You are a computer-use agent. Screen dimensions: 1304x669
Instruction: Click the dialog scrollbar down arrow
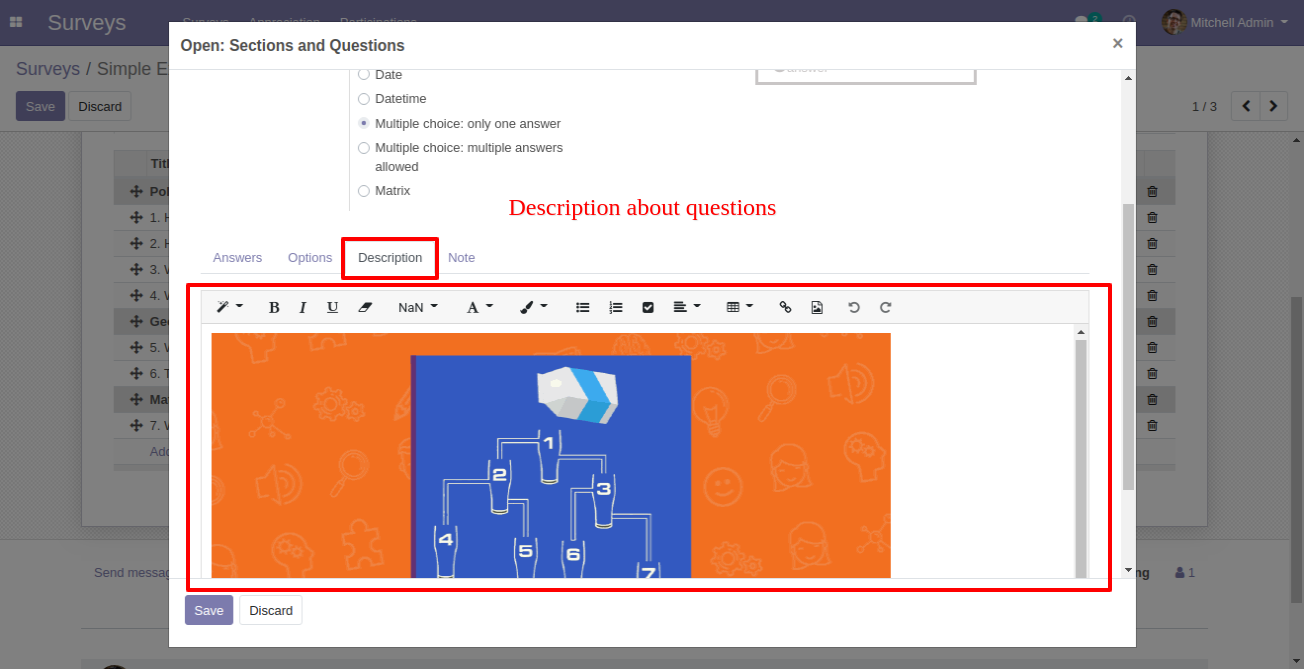coord(1128,570)
